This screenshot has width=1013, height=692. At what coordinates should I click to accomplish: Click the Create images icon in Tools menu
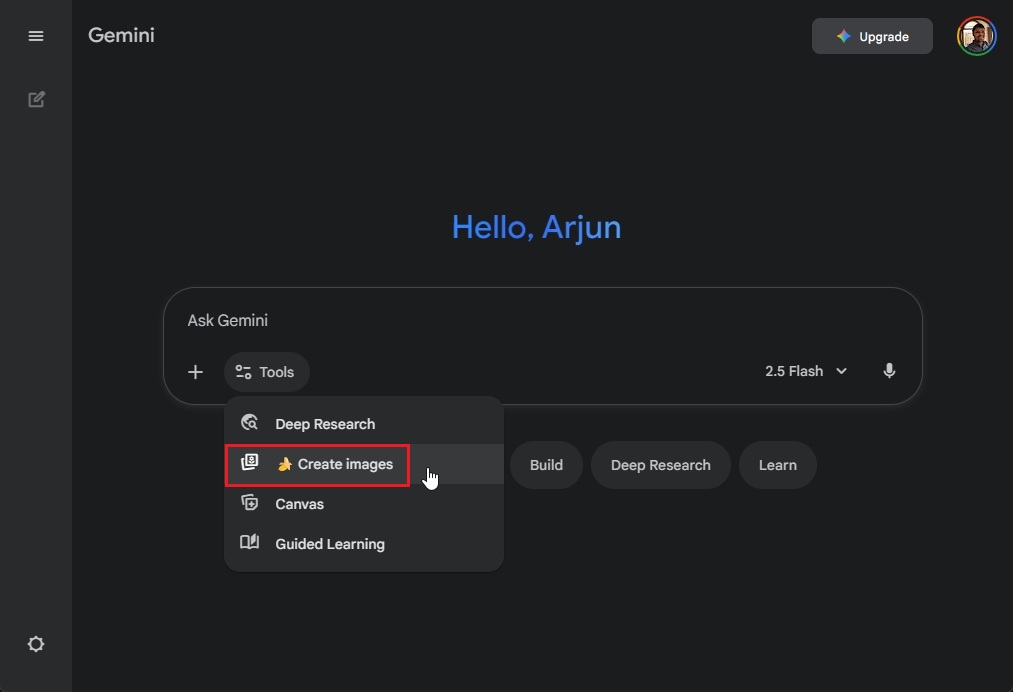pyautogui.click(x=249, y=463)
